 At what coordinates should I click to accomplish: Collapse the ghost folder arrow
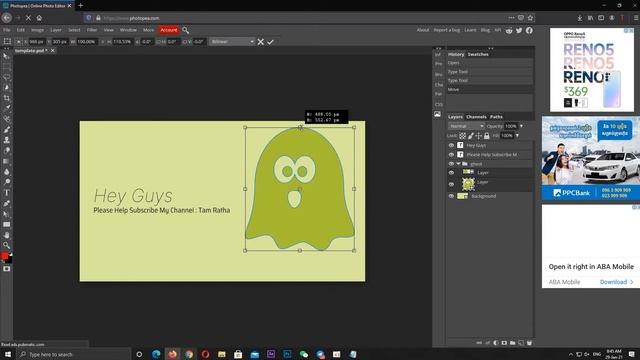click(458, 164)
